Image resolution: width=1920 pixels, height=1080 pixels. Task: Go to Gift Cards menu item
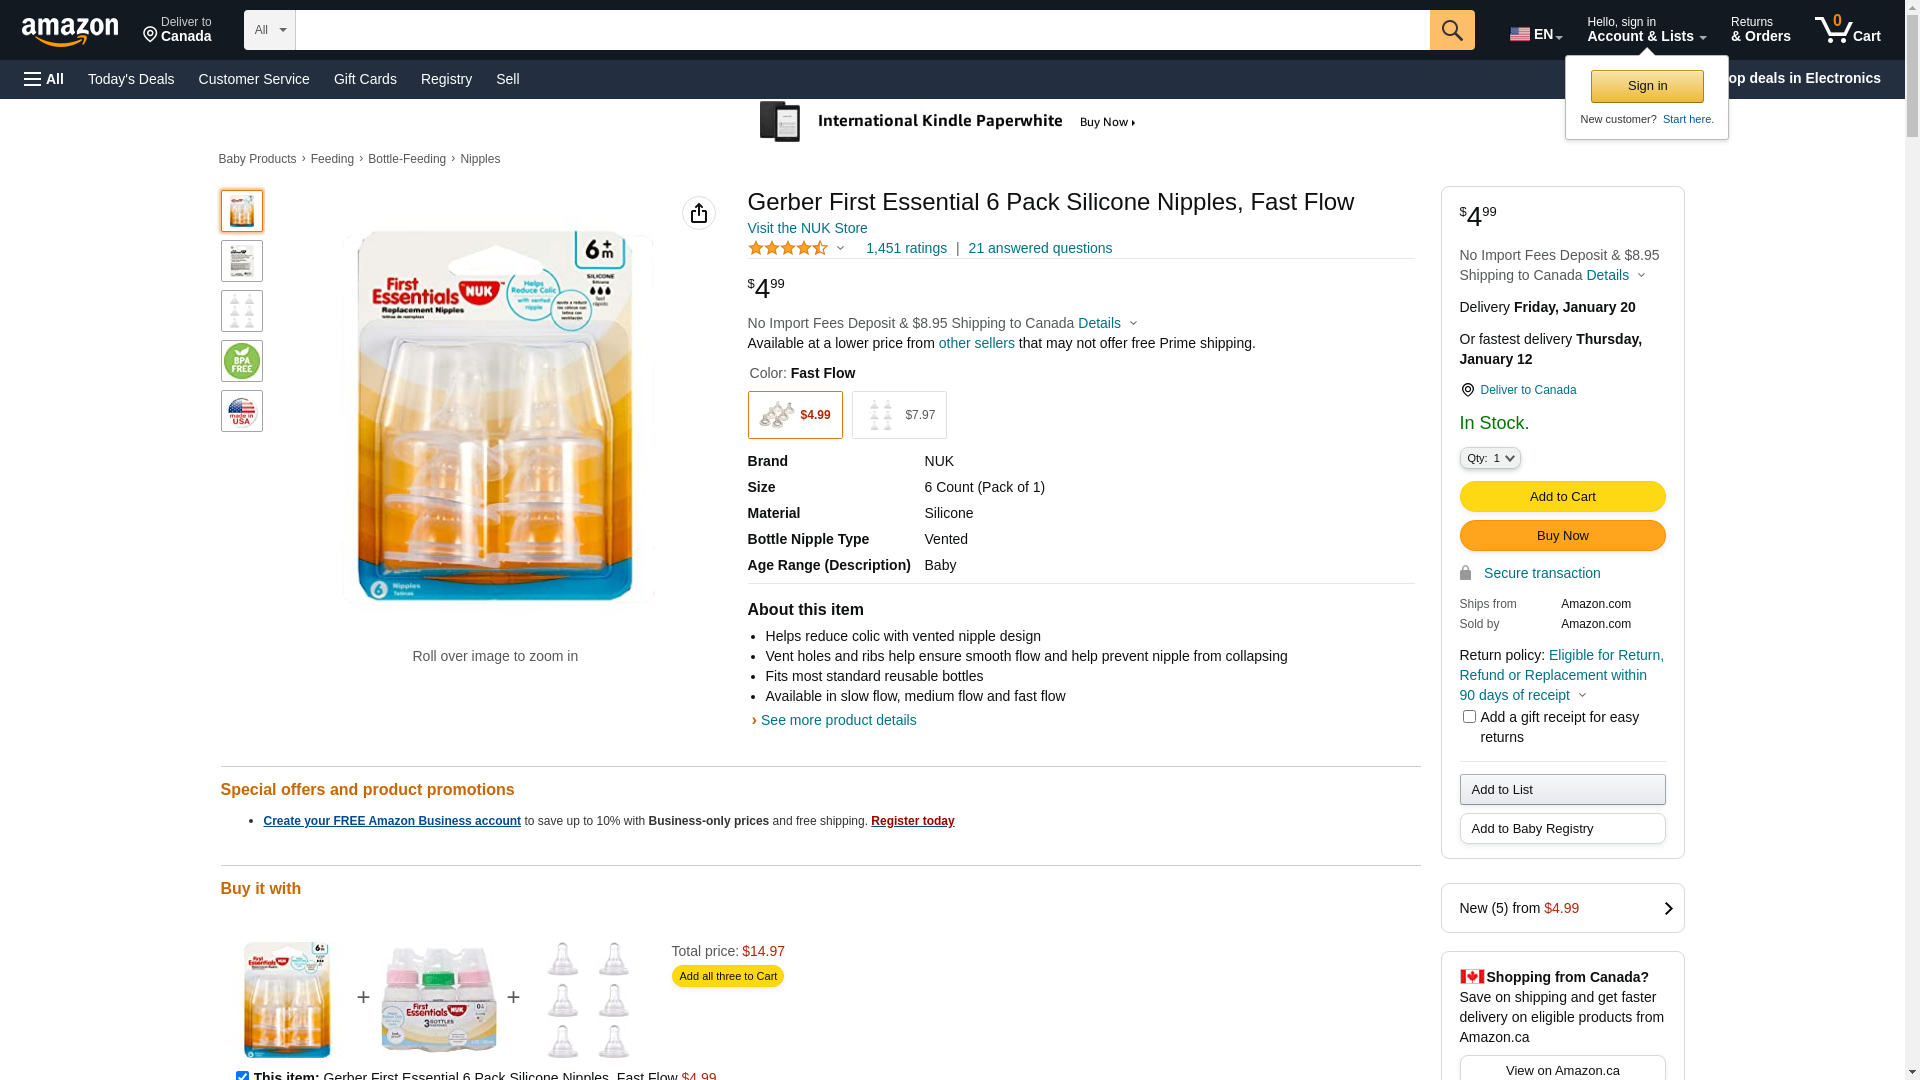(365, 79)
